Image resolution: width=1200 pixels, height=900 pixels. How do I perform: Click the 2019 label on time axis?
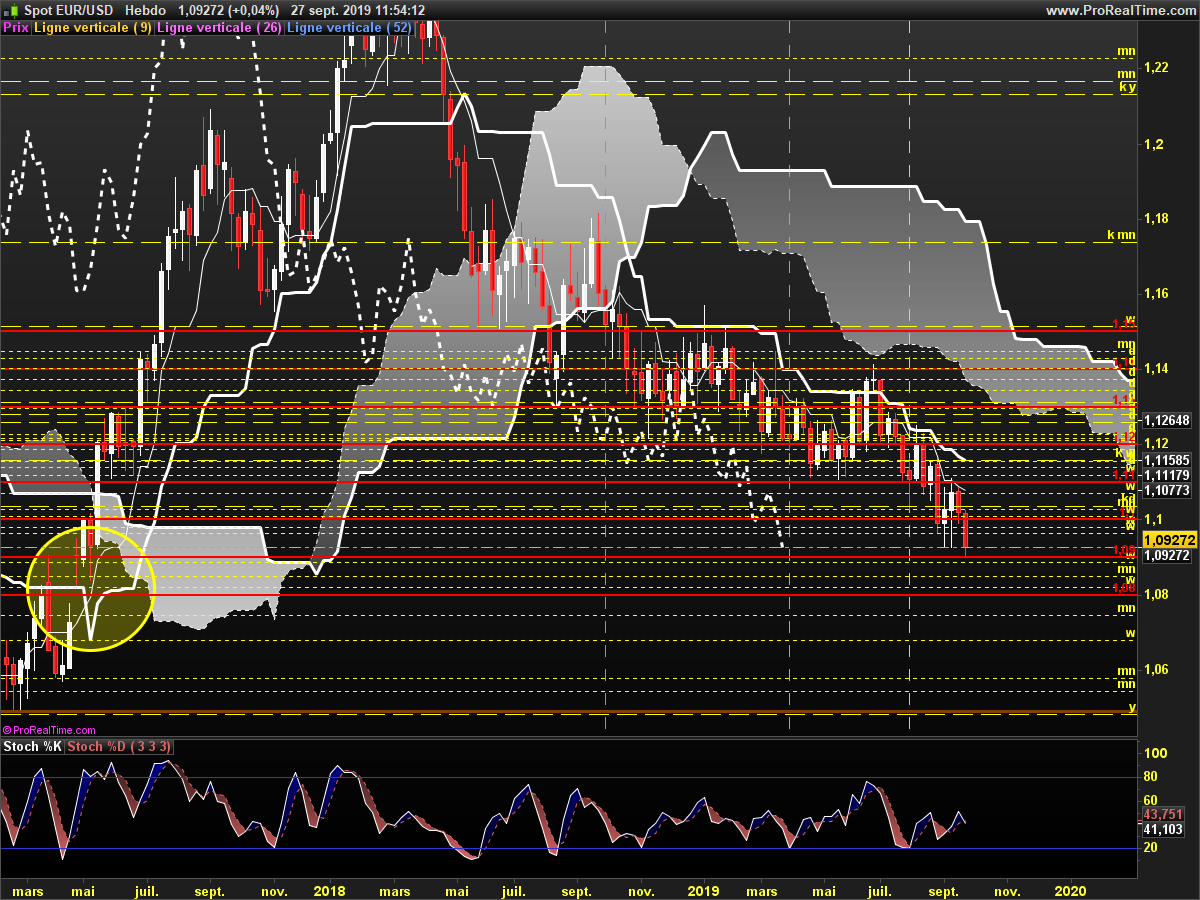(x=704, y=889)
